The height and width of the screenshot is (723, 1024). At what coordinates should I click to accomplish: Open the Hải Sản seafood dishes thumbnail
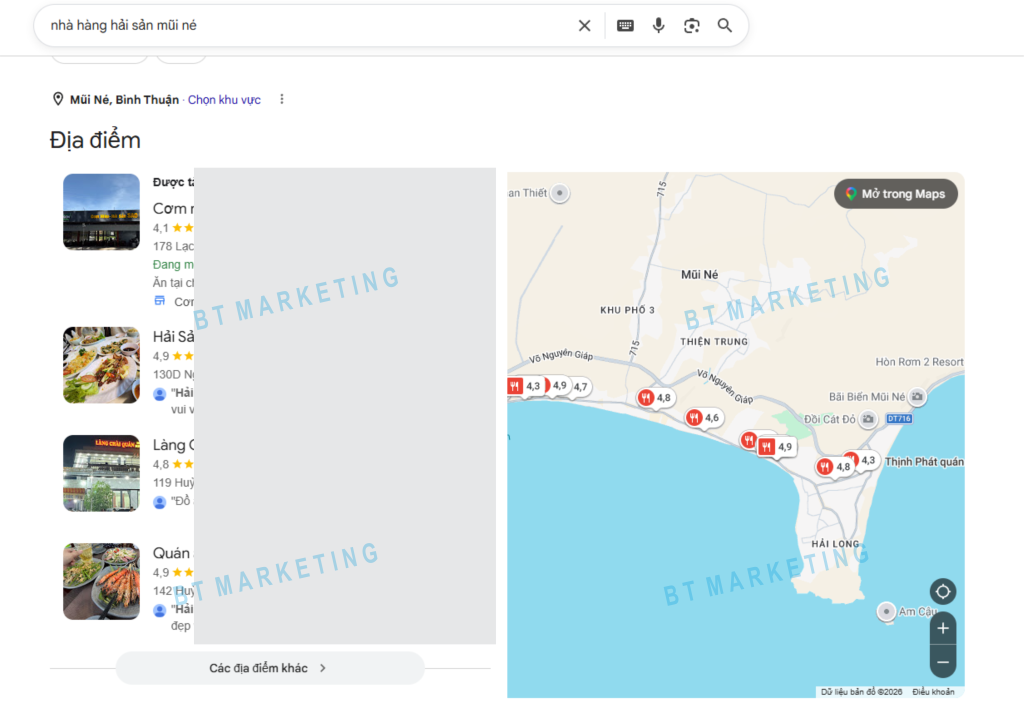coord(101,365)
